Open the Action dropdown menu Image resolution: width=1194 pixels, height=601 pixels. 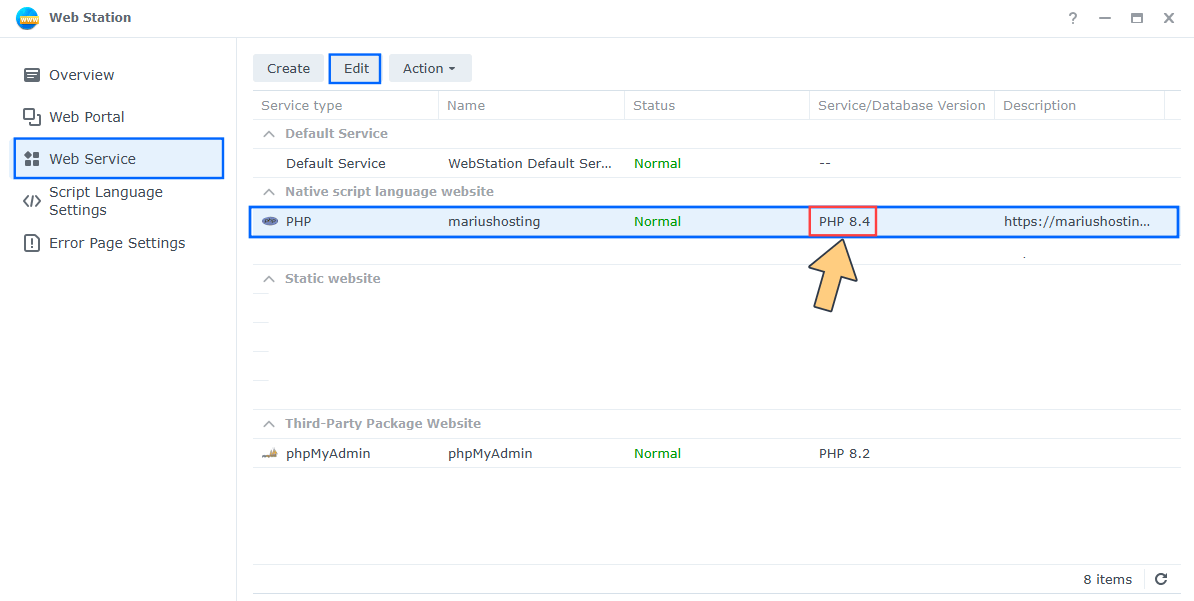pos(430,68)
